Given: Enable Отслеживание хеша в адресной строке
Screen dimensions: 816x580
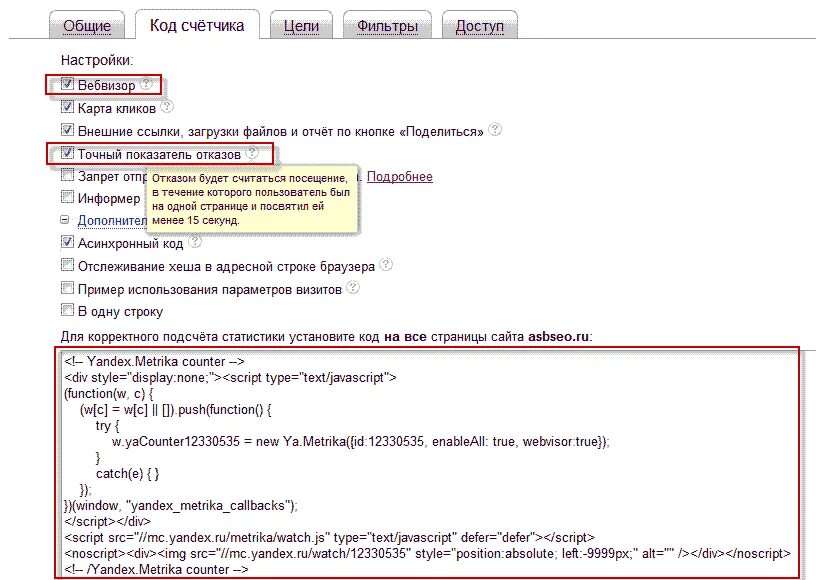Looking at the screenshot, I should pyautogui.click(x=67, y=265).
